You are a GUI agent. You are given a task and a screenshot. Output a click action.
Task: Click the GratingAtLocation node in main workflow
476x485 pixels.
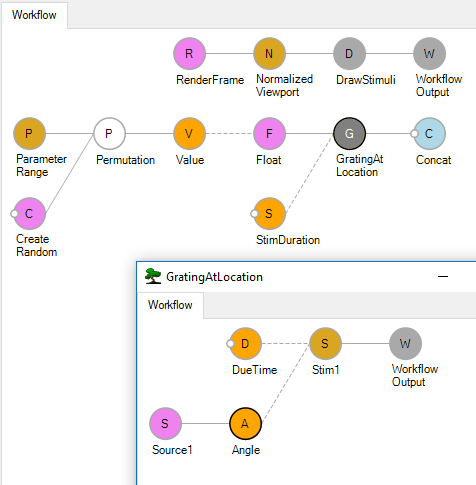pos(349,134)
